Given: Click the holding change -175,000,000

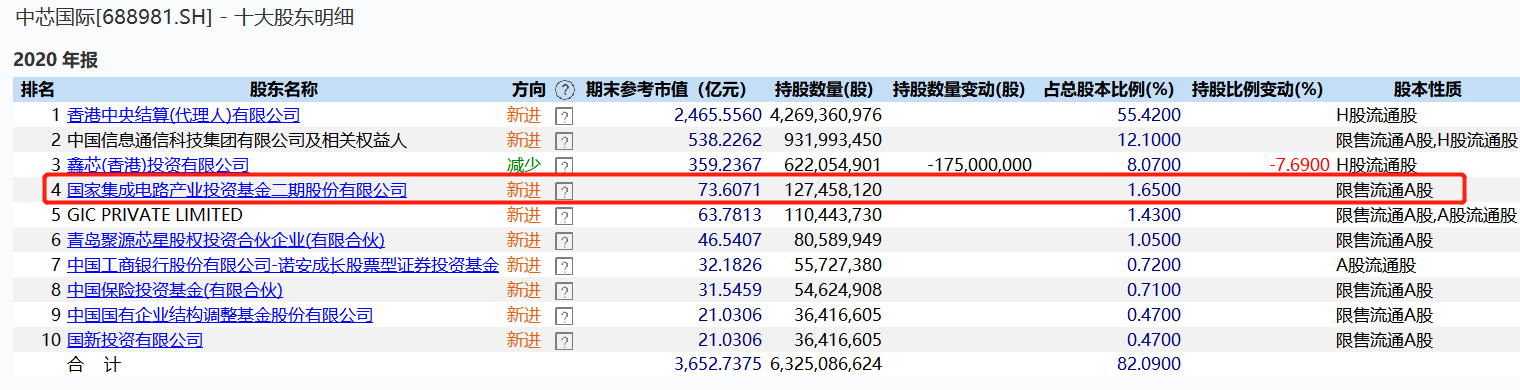Looking at the screenshot, I should tap(980, 165).
